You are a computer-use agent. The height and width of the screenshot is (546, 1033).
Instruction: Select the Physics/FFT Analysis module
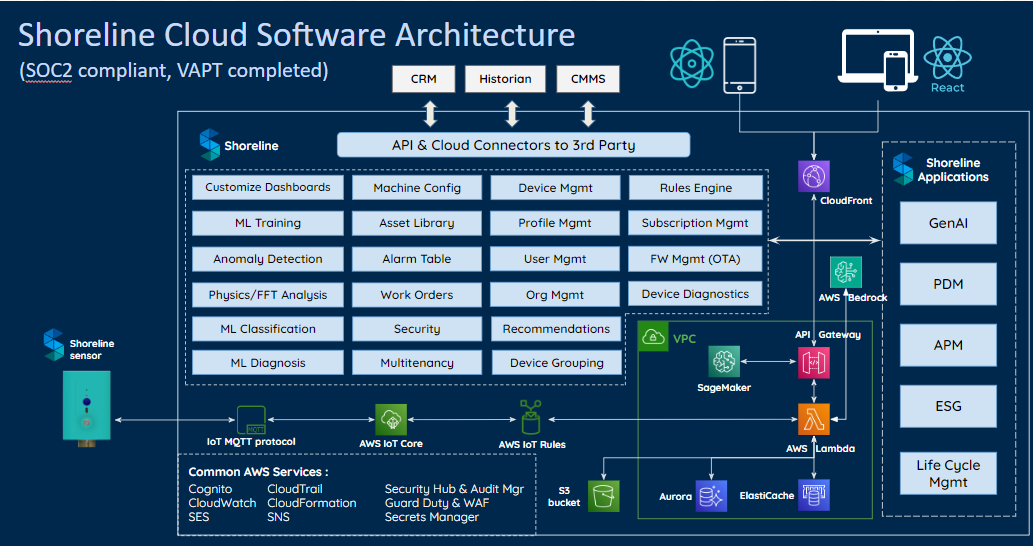click(x=267, y=295)
